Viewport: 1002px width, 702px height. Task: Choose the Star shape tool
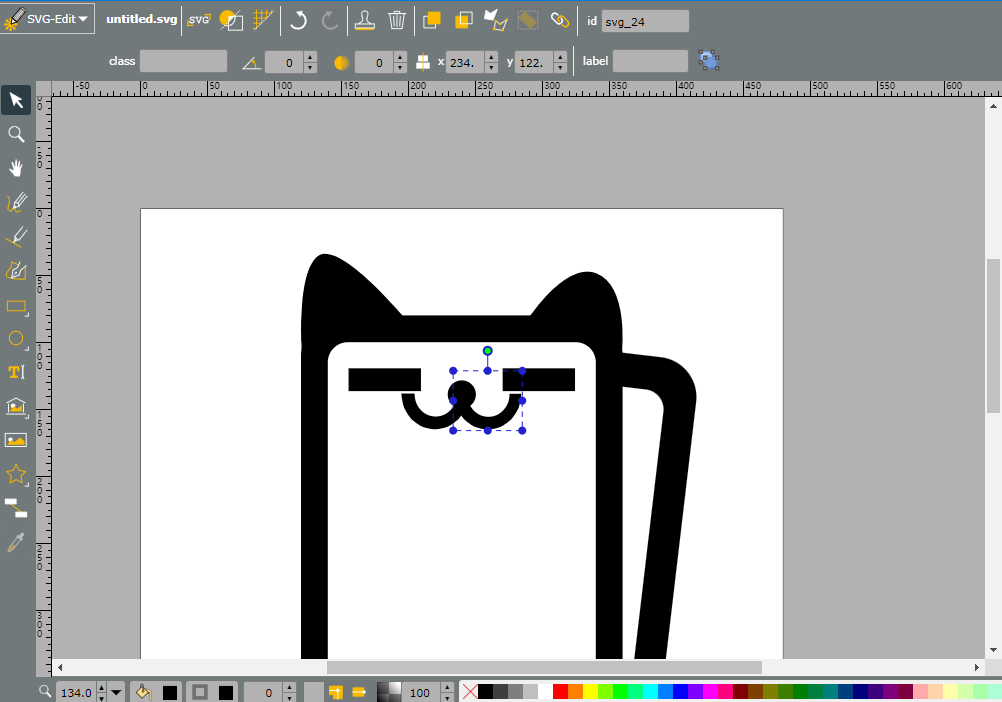[16, 474]
